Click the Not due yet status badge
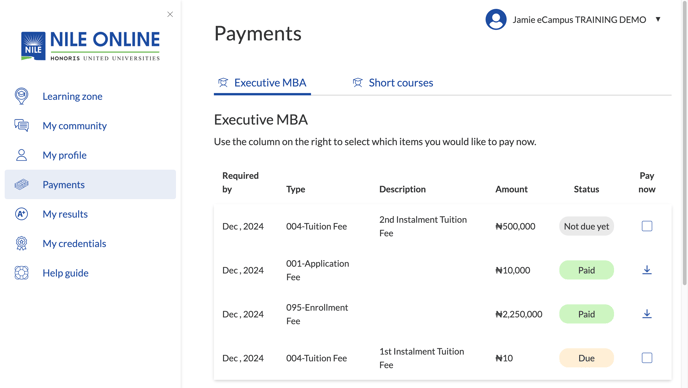Image resolution: width=688 pixels, height=388 pixels. pos(586,226)
